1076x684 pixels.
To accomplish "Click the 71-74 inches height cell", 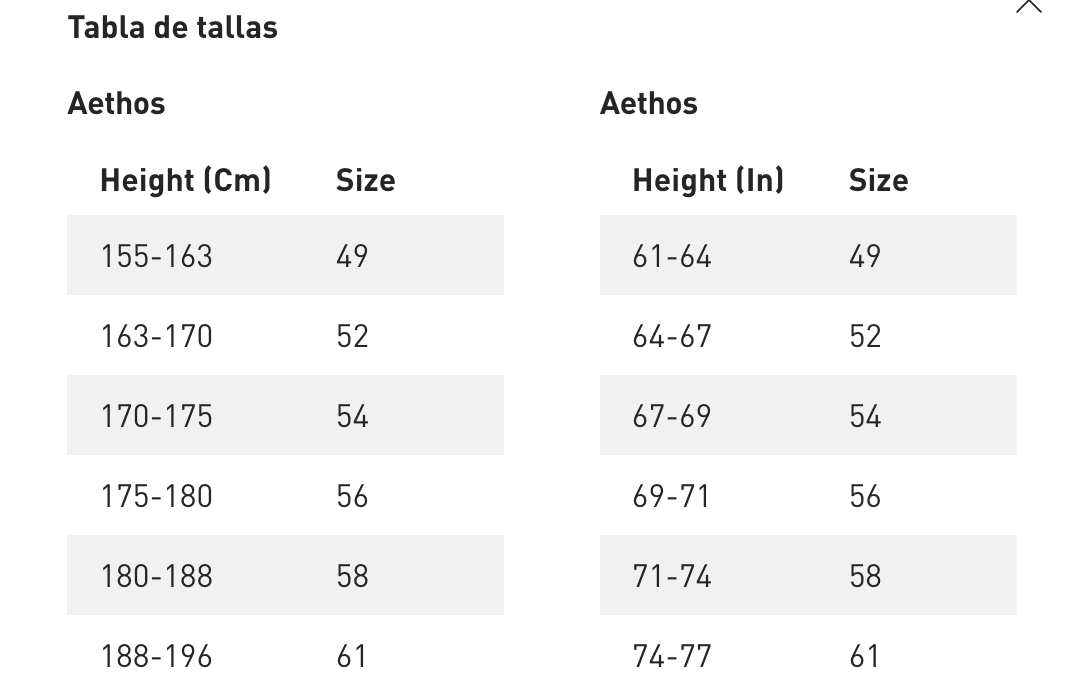I will pos(672,576).
